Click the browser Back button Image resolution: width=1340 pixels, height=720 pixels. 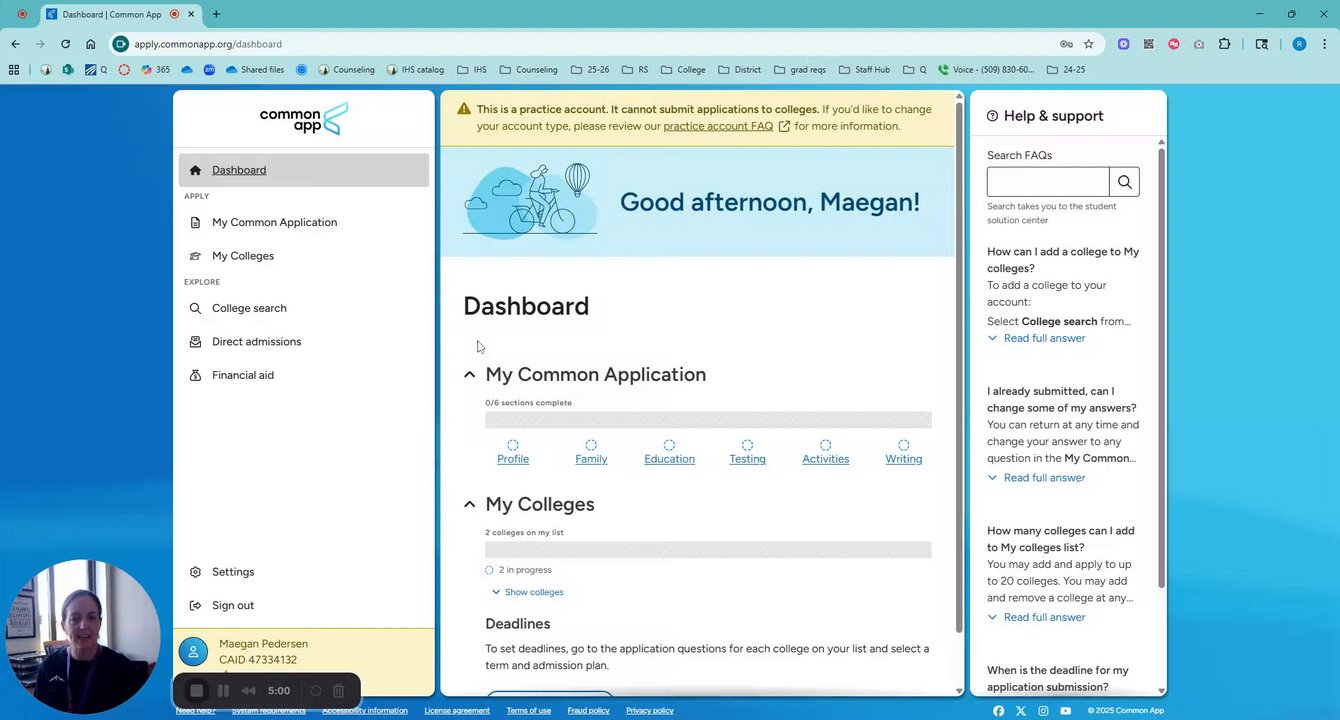tap(15, 44)
